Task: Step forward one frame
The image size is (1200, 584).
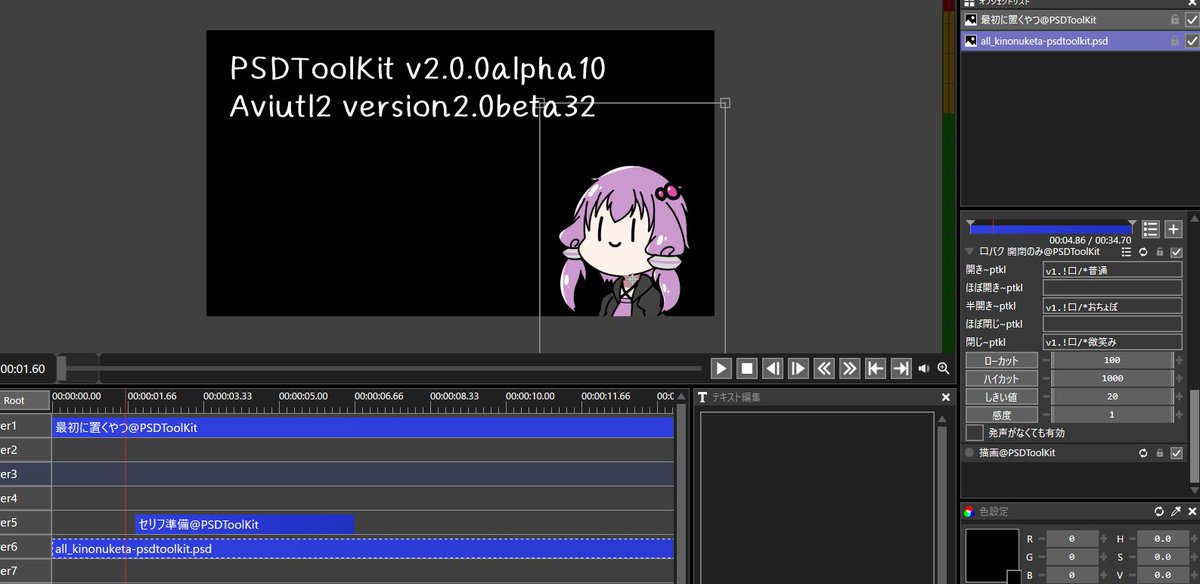Action: coord(798,368)
